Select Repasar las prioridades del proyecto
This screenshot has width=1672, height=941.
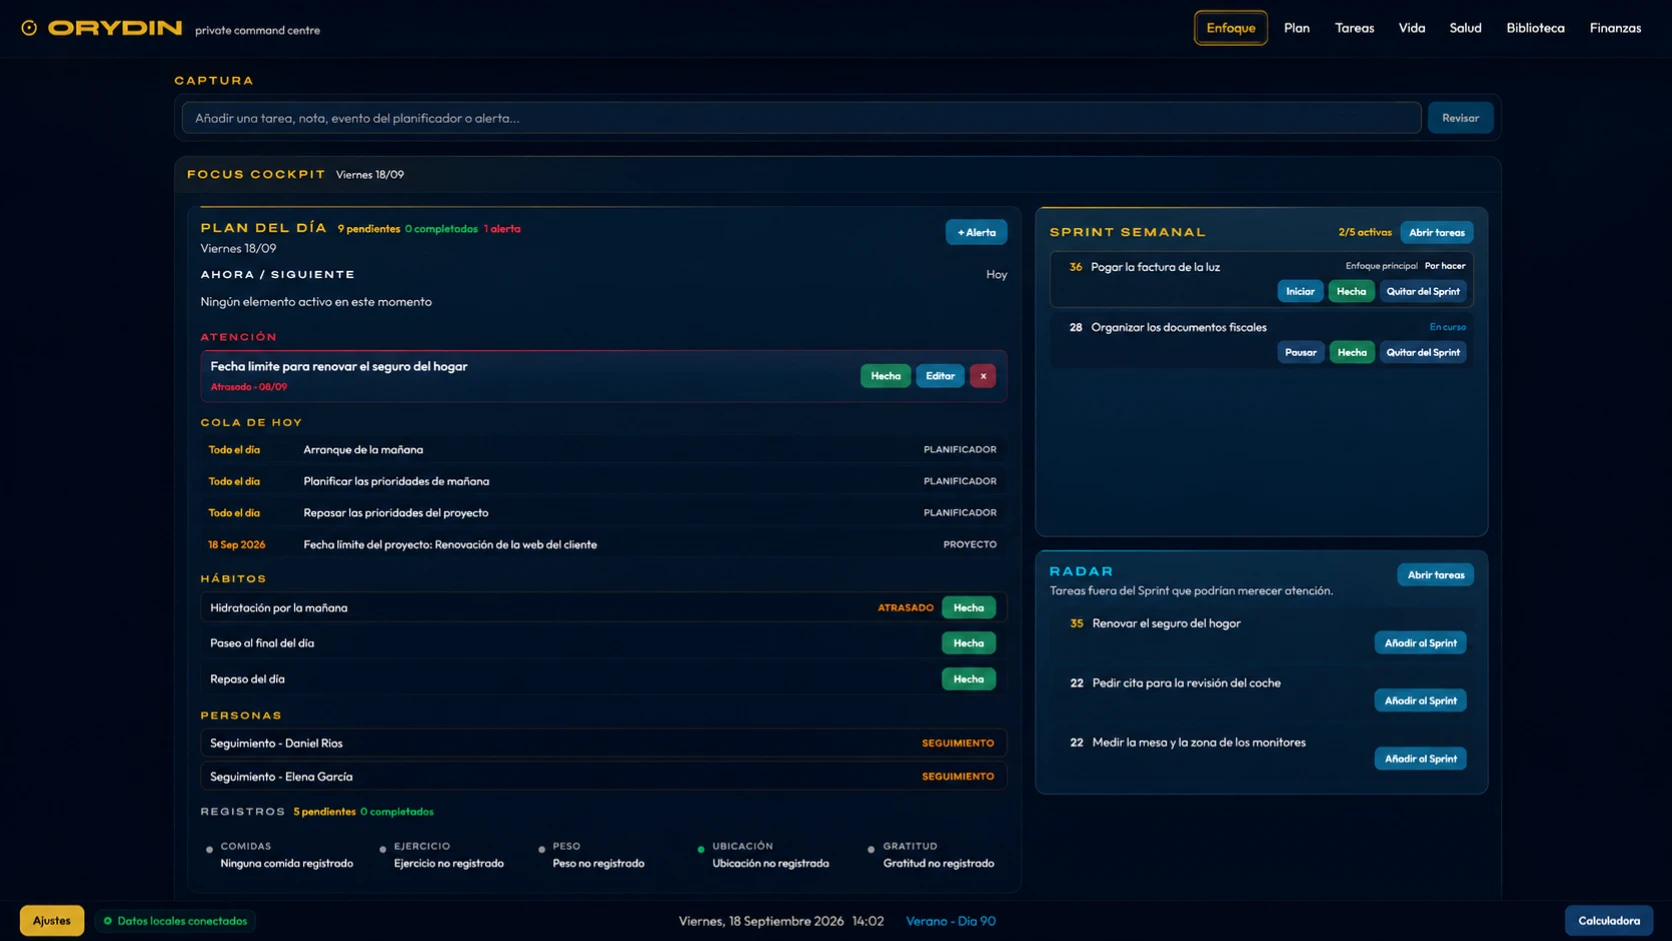(x=602, y=513)
